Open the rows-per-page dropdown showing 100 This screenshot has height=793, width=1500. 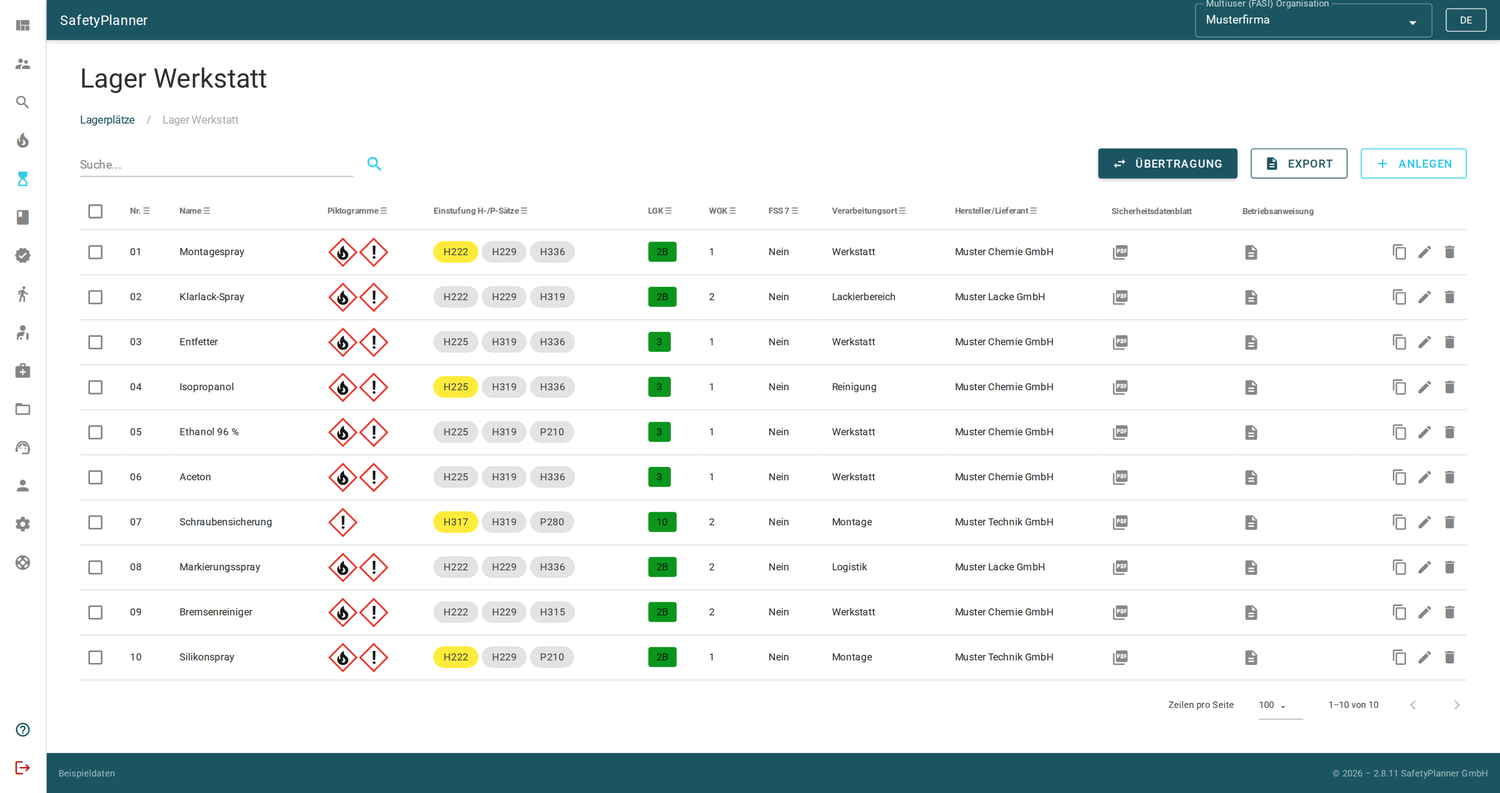(1280, 705)
